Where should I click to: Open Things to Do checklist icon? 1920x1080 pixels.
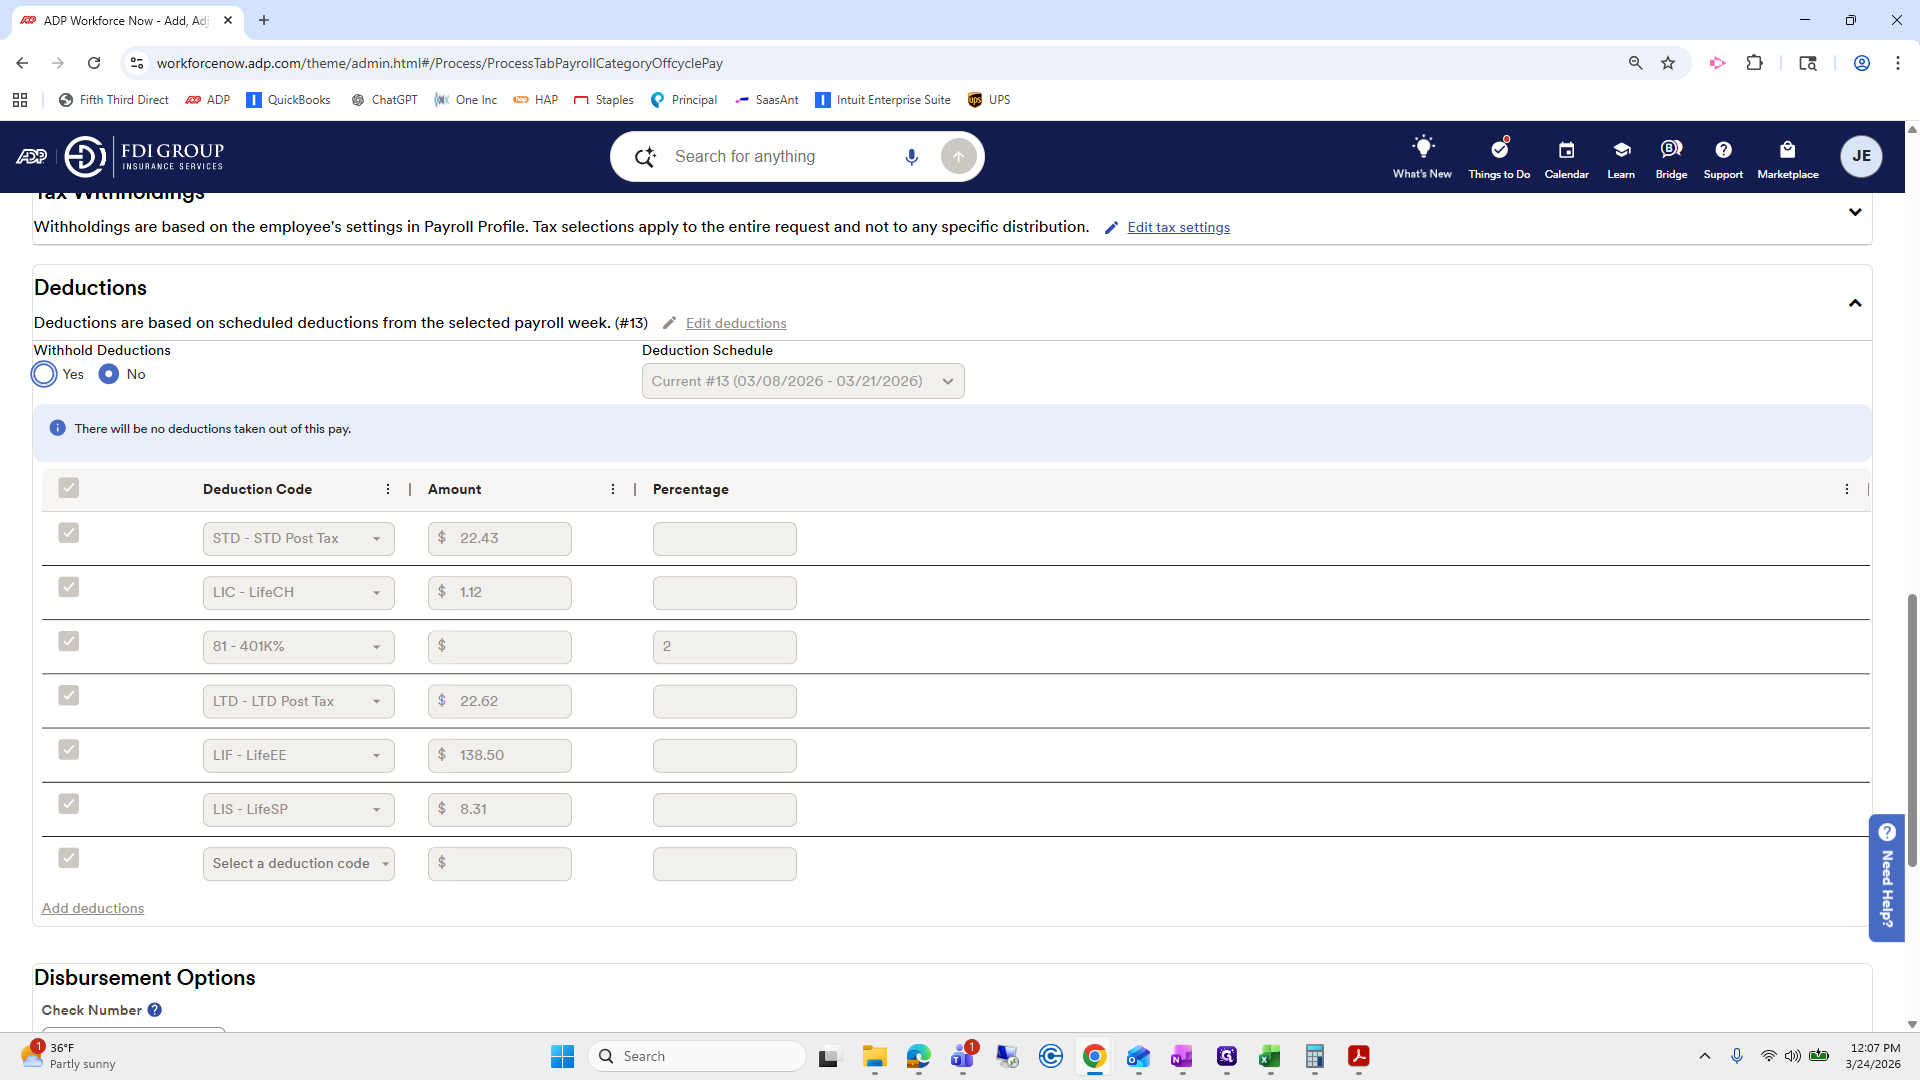(x=1499, y=150)
